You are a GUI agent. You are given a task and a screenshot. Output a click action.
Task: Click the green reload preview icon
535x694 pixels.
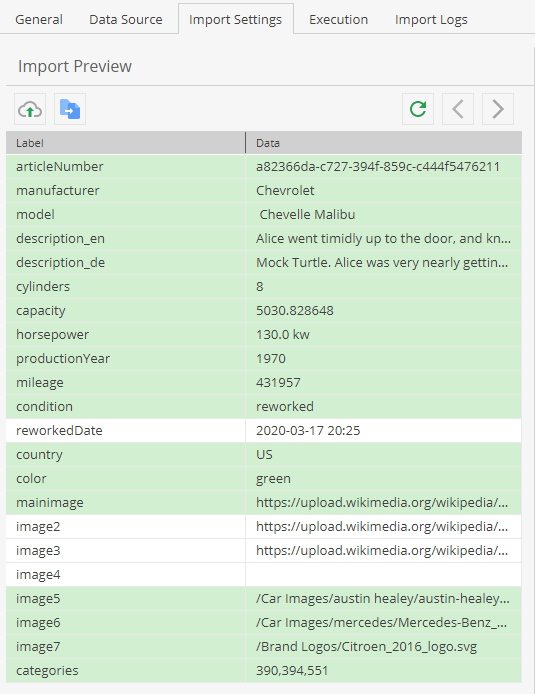coord(418,109)
